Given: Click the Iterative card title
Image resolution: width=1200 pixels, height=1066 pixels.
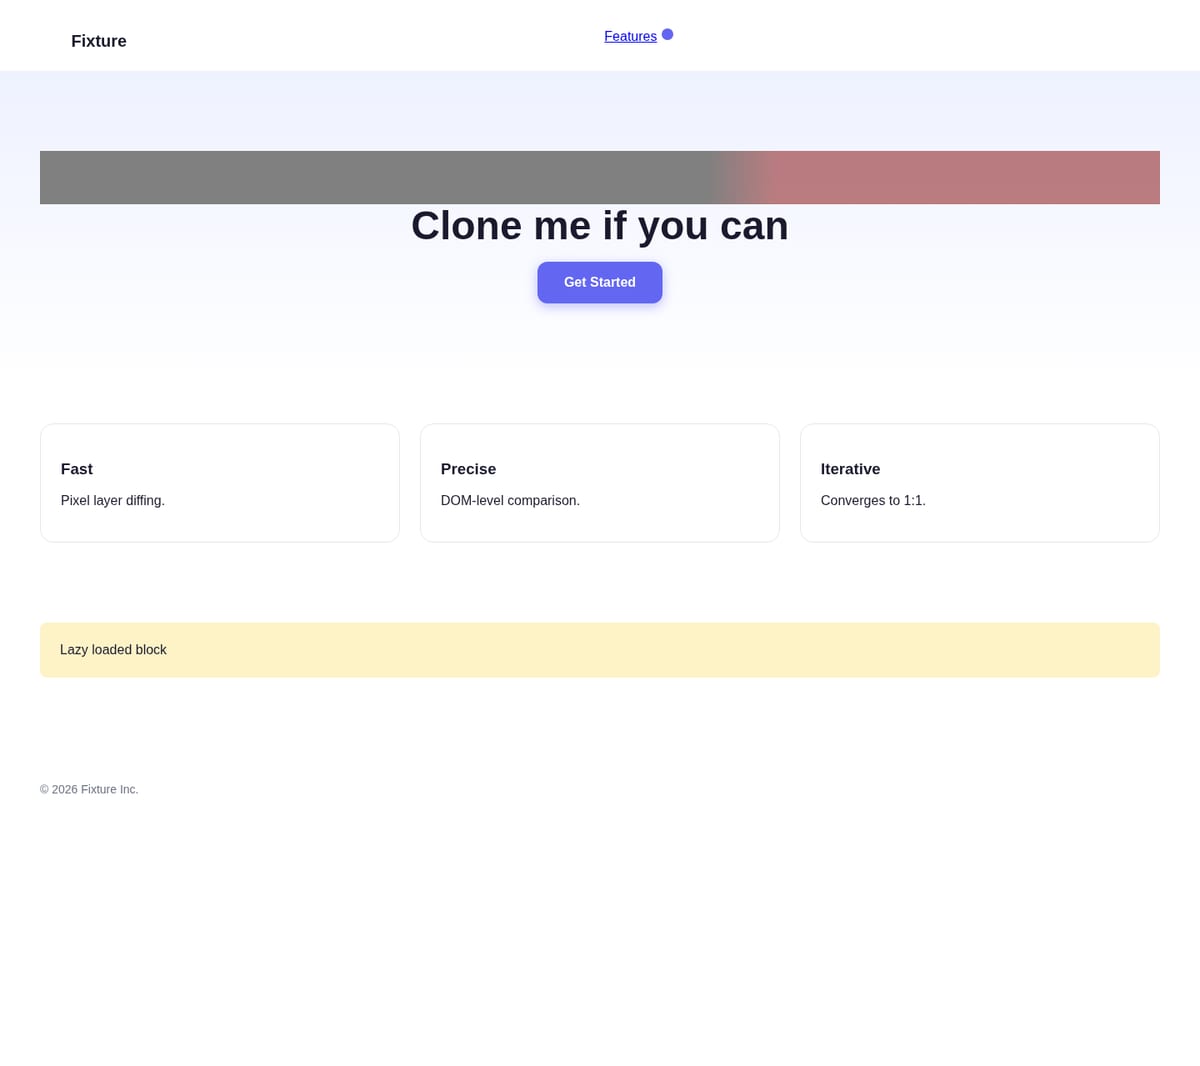Looking at the screenshot, I should pos(850,469).
